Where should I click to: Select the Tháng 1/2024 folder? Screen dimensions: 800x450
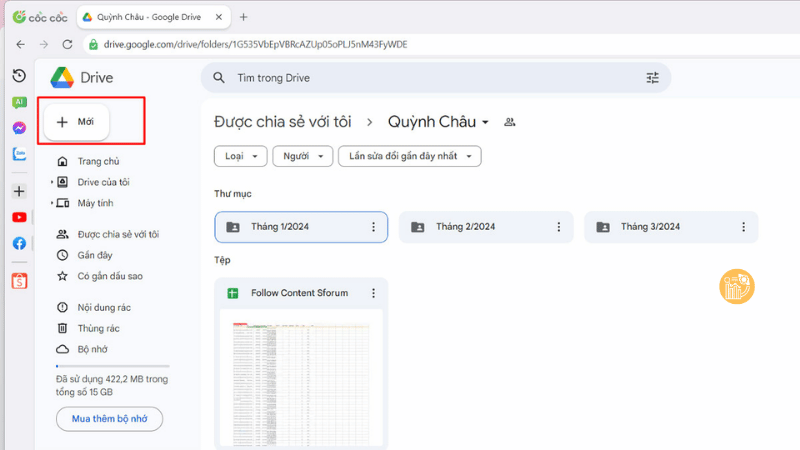pyautogui.click(x=301, y=227)
